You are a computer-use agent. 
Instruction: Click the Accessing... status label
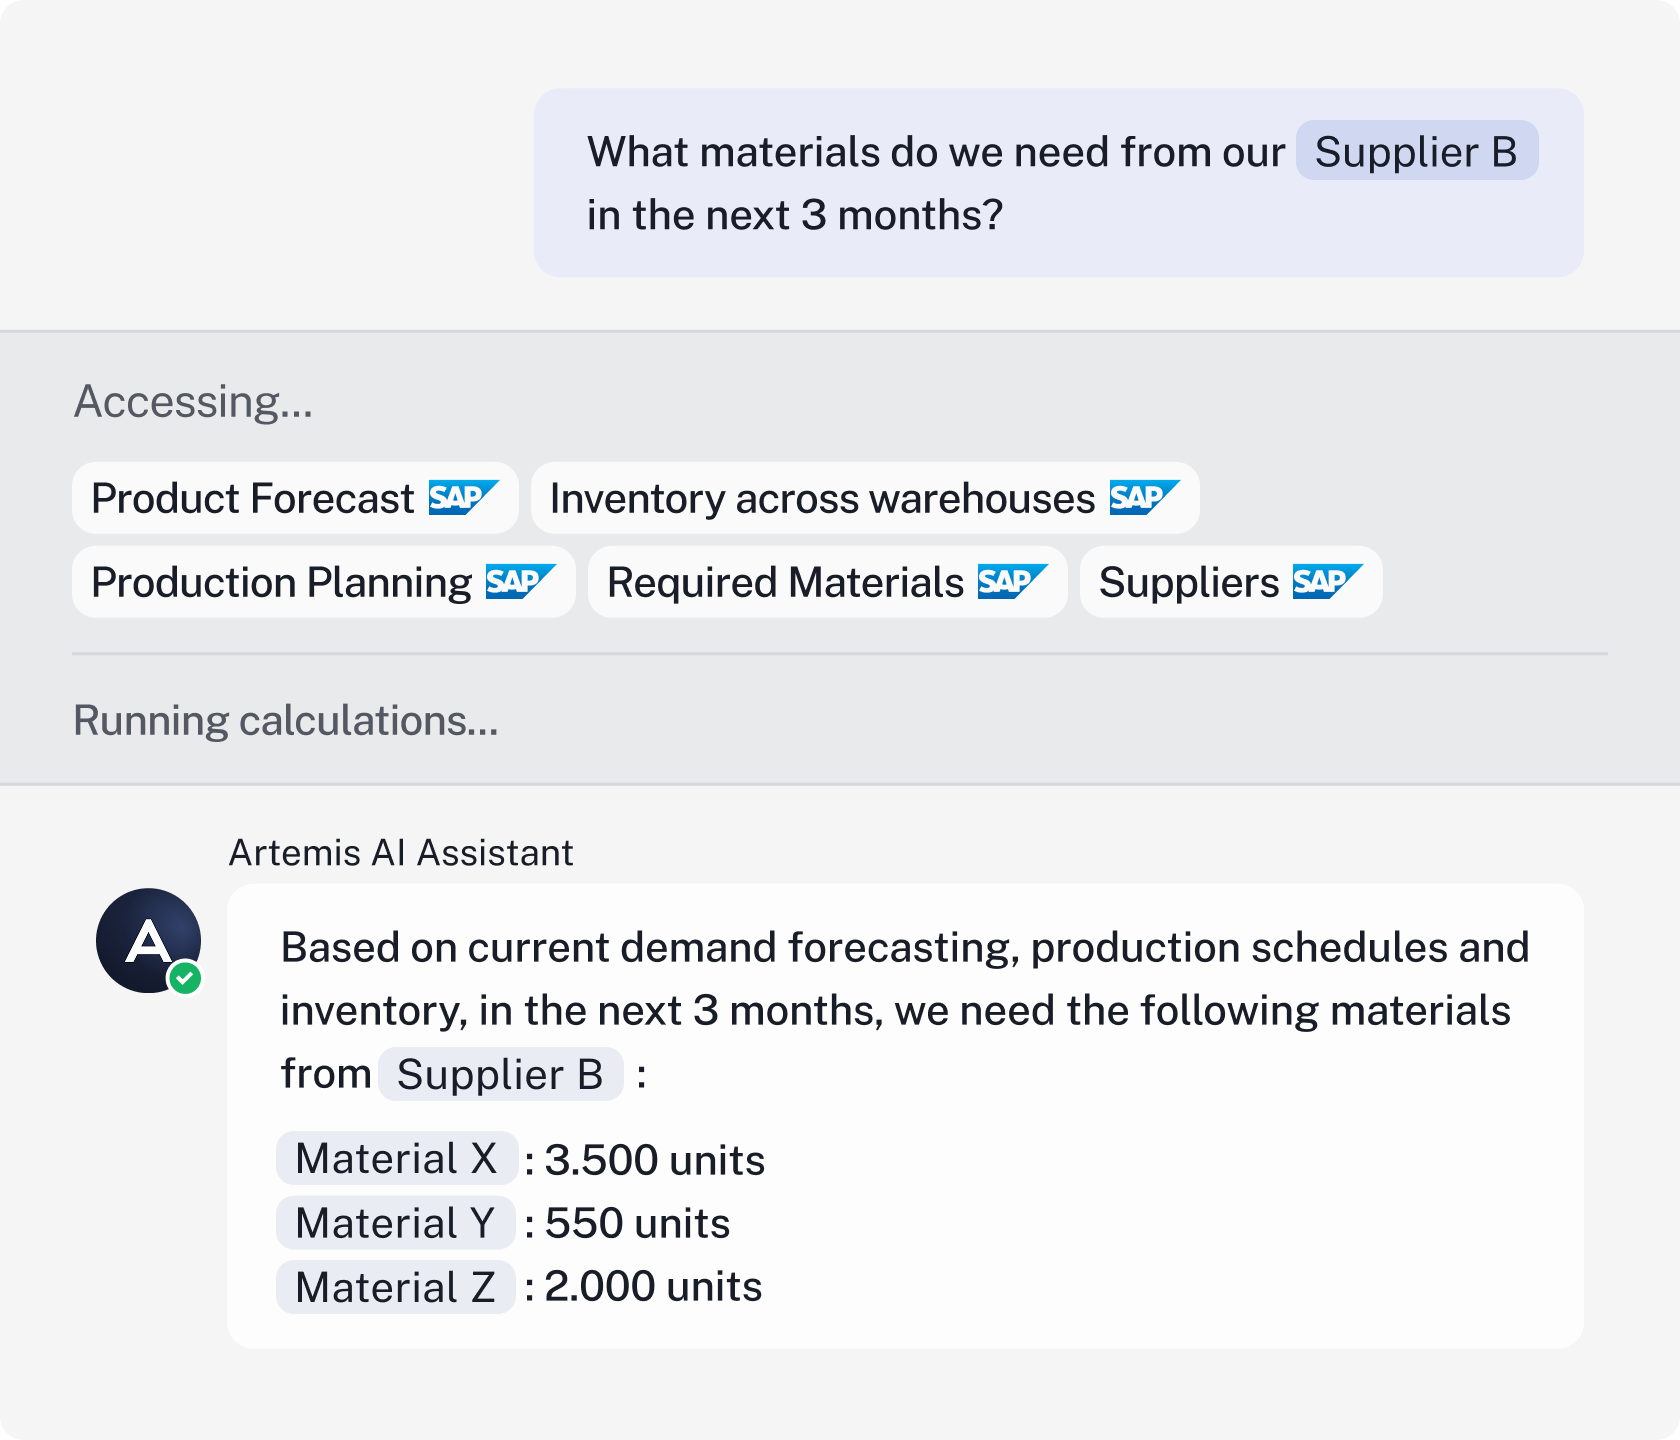[x=194, y=401]
